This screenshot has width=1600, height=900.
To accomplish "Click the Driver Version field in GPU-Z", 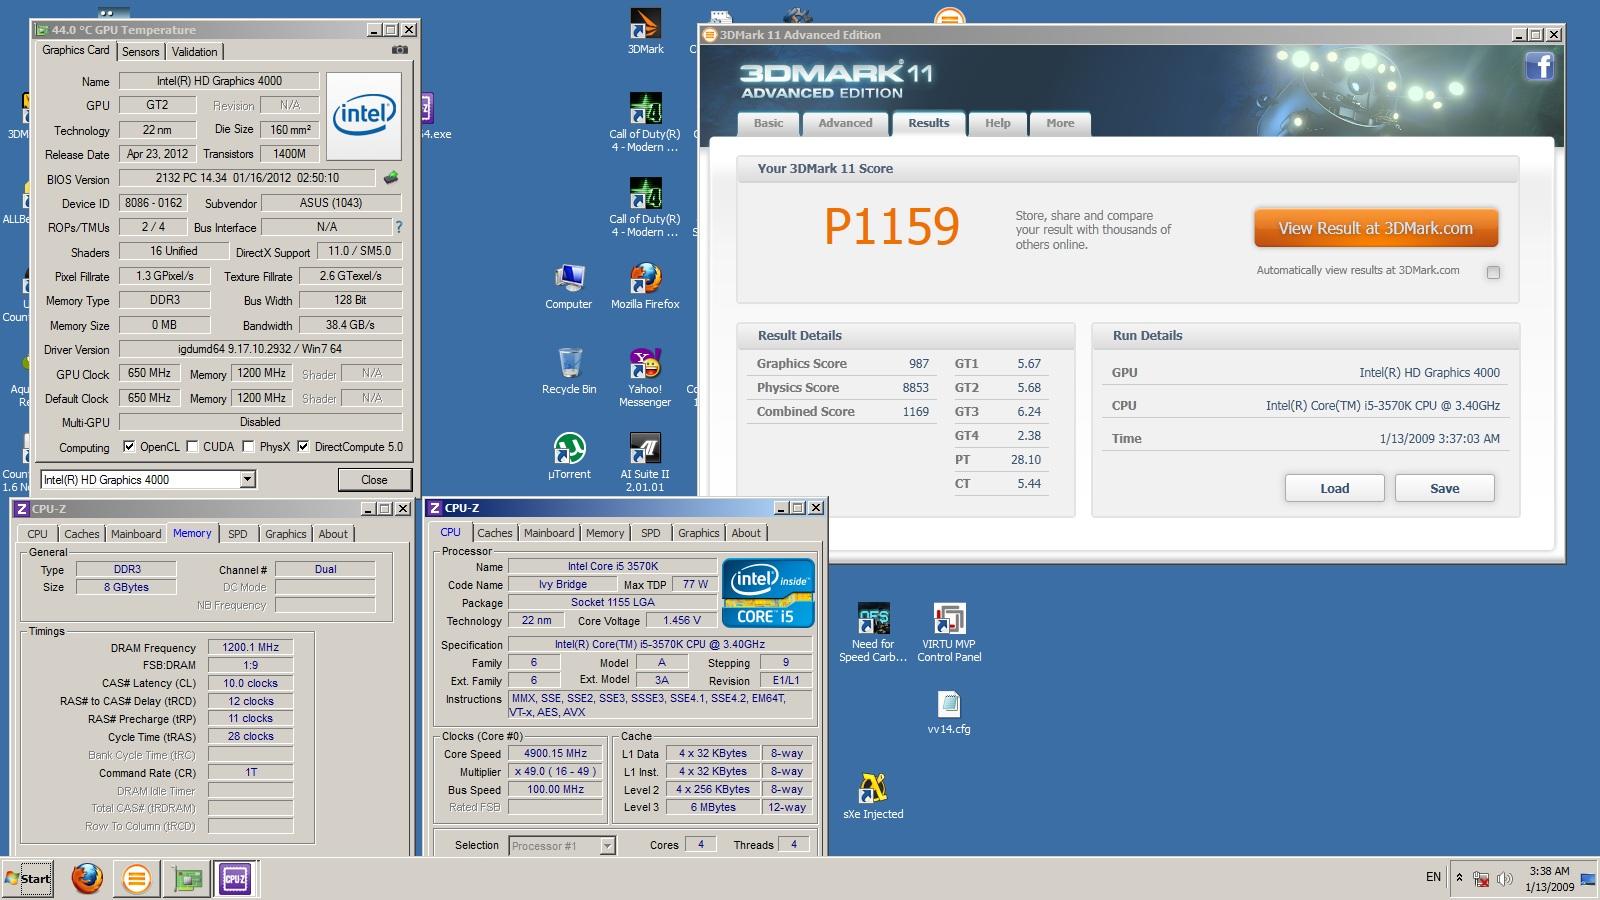I will [x=260, y=349].
